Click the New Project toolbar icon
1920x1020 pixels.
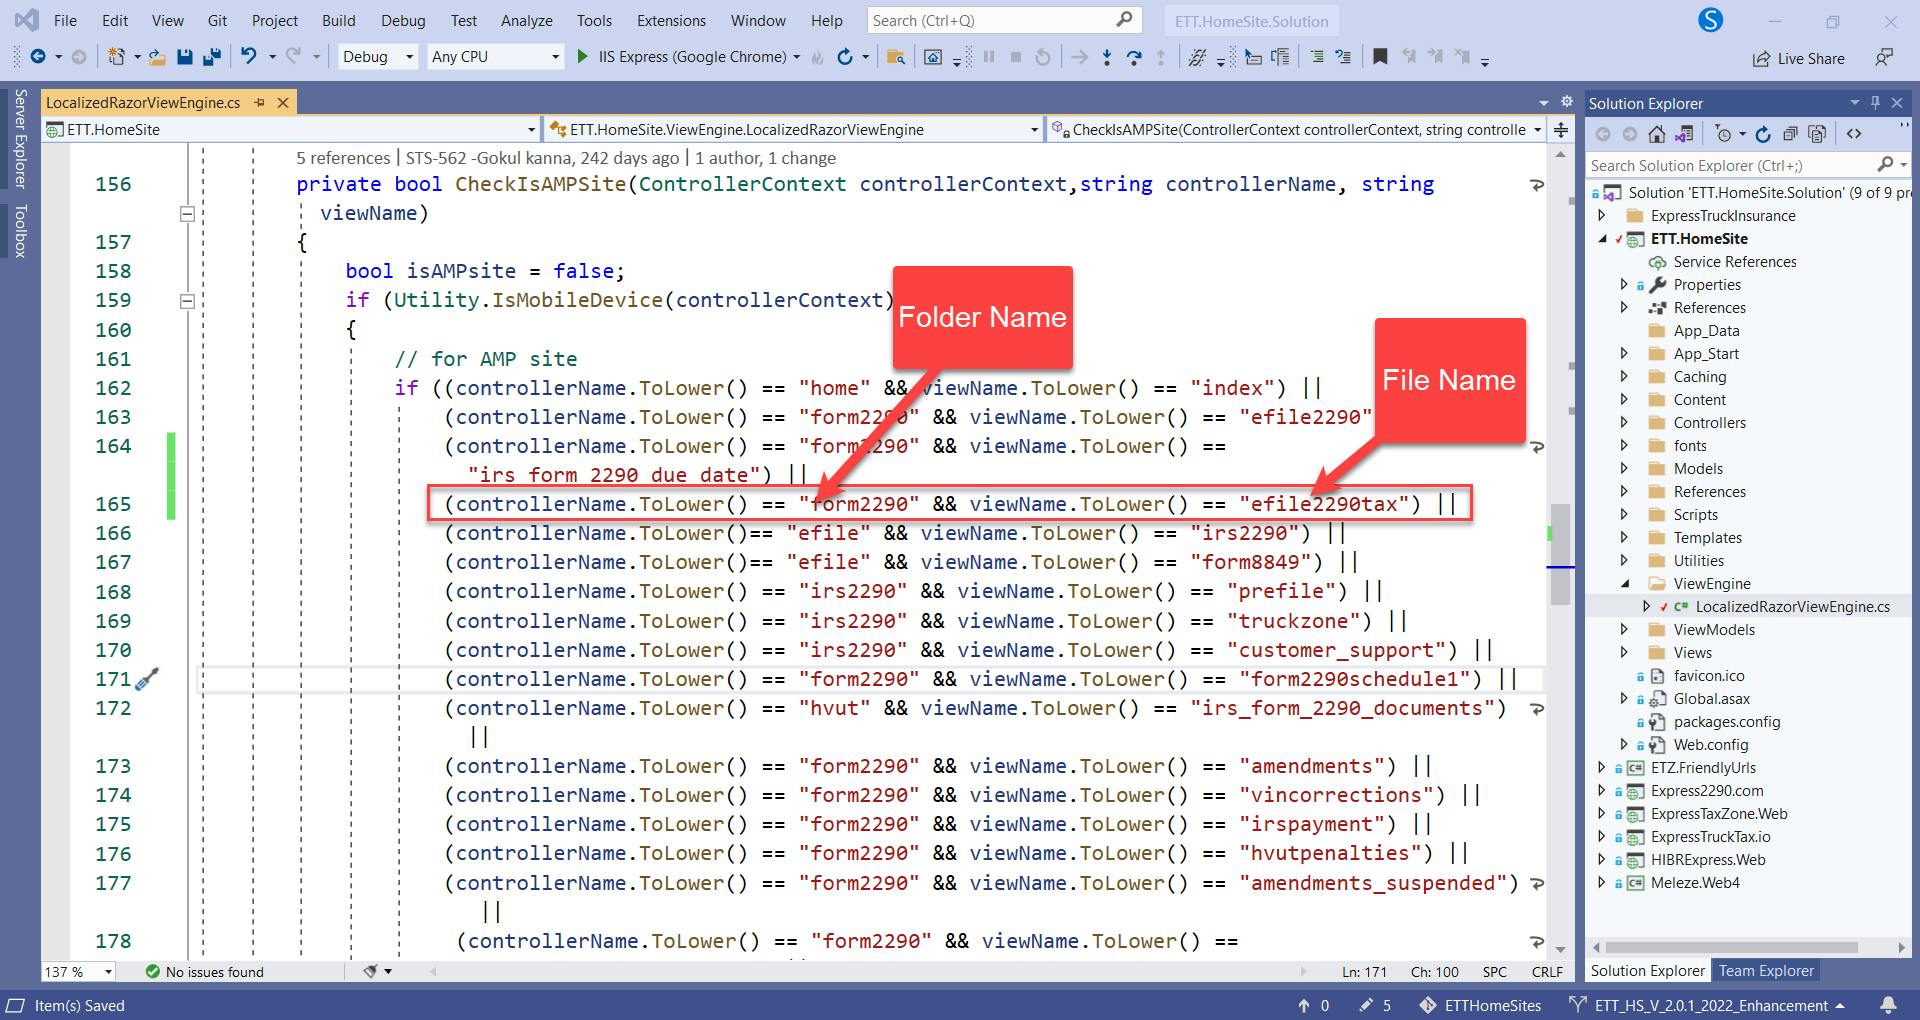[117, 57]
